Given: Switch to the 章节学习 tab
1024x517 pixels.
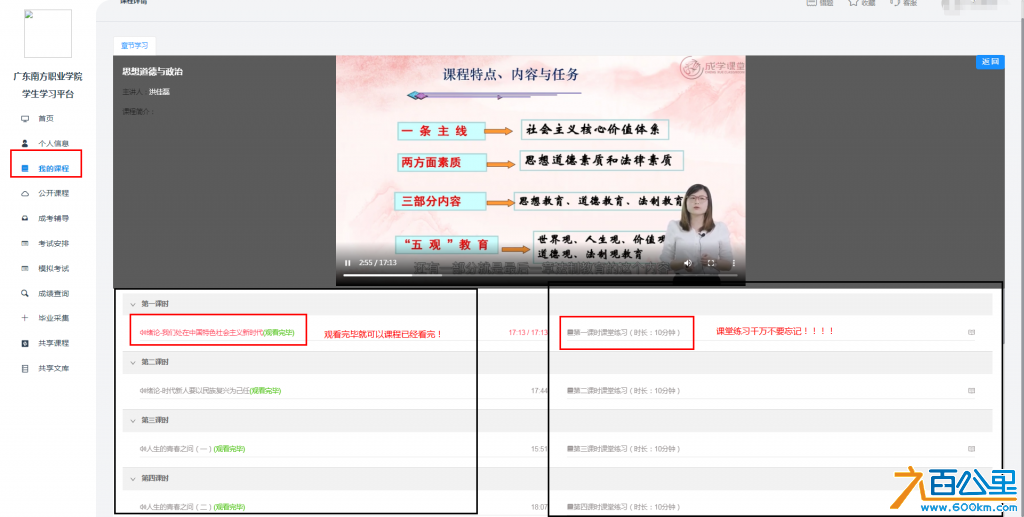Looking at the screenshot, I should click(135, 46).
